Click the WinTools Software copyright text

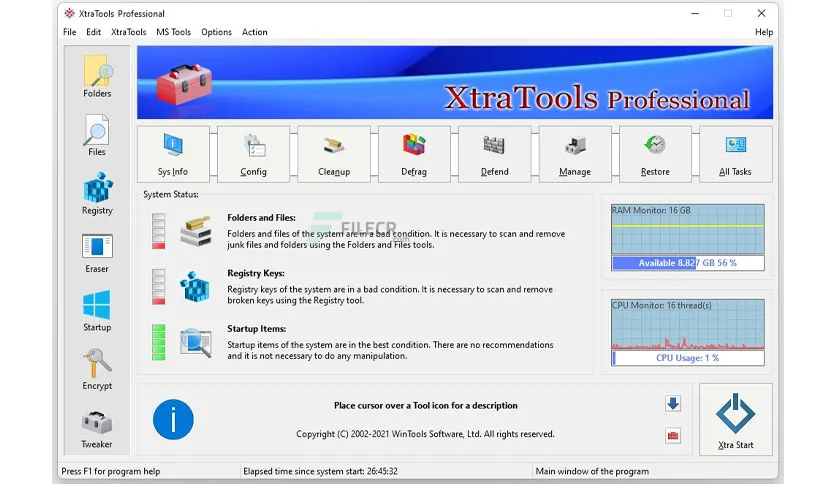point(425,434)
